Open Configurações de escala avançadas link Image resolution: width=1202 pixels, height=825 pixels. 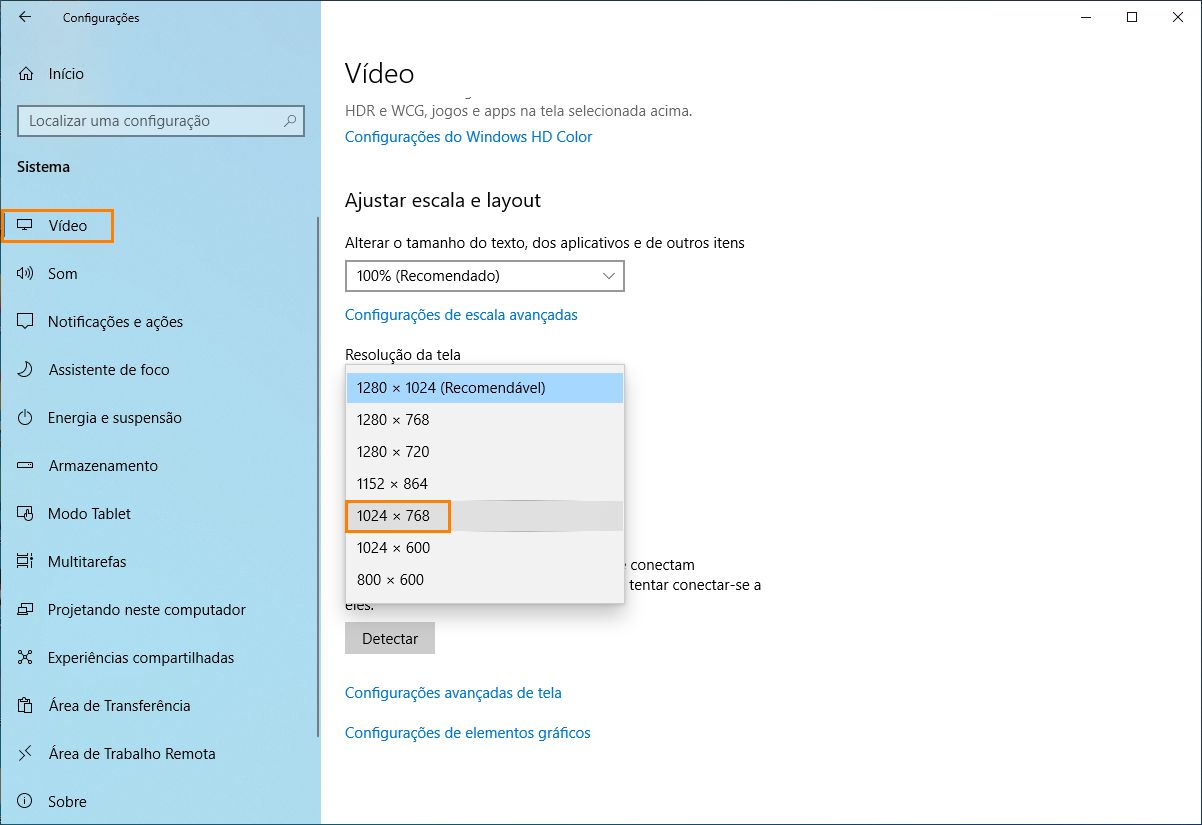[461, 315]
